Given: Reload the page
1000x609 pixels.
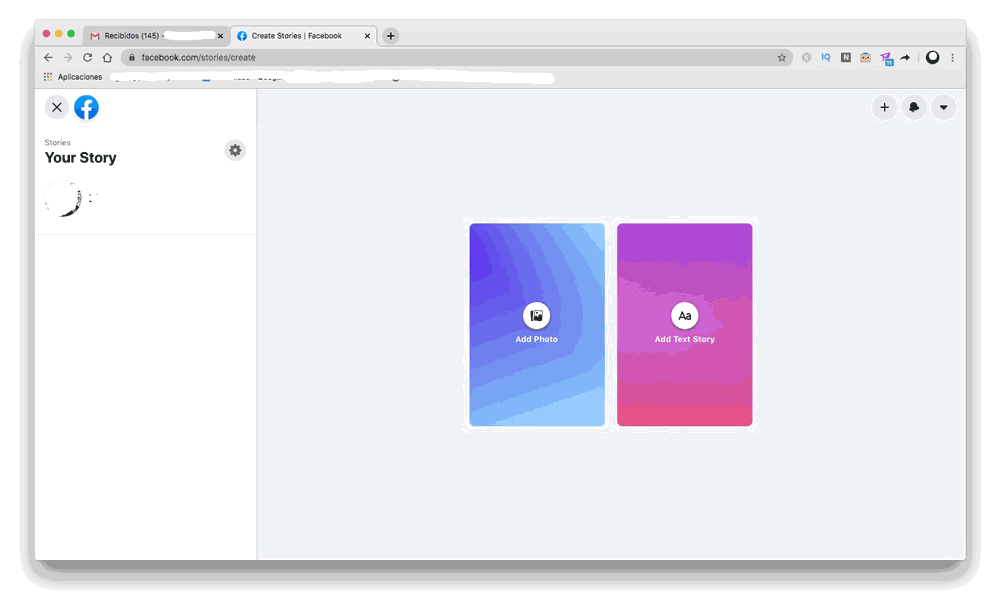Looking at the screenshot, I should point(87,57).
